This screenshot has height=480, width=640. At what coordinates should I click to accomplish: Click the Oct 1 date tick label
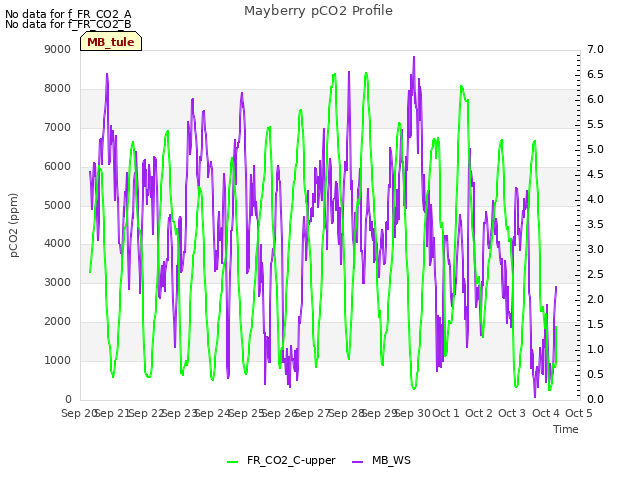(446, 413)
